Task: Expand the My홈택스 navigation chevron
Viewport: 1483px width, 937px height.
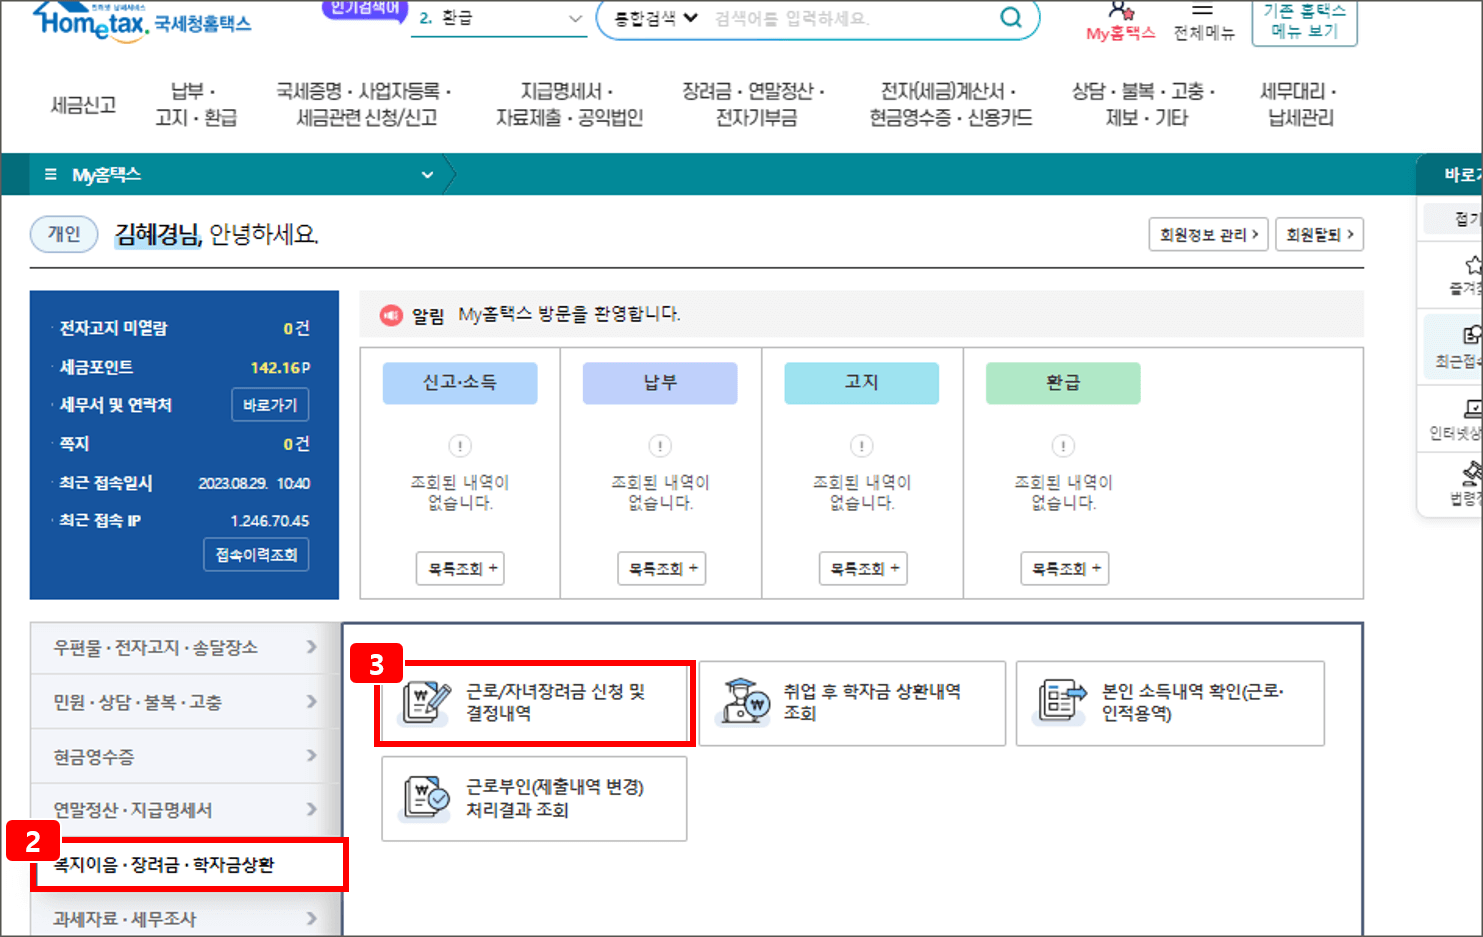Action: point(428,174)
